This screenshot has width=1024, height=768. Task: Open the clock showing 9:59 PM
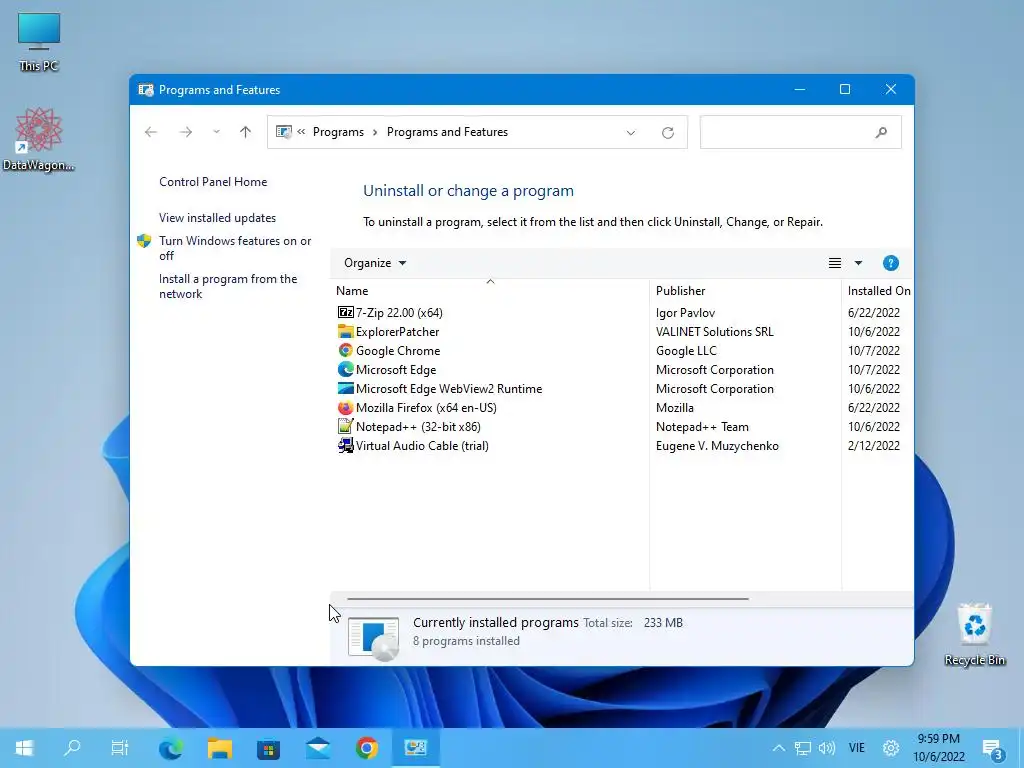coord(938,748)
